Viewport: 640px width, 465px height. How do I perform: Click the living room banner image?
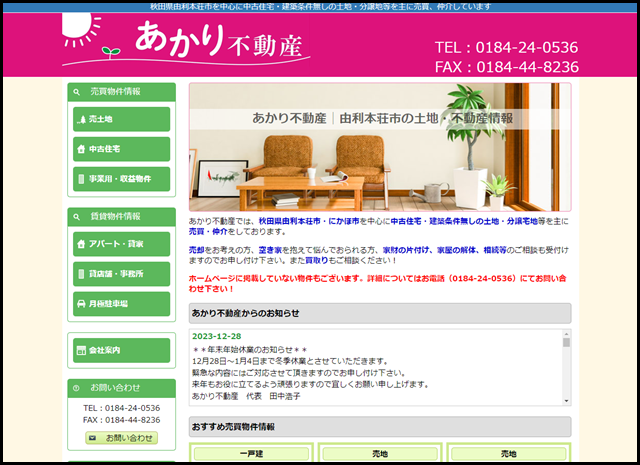[x=380, y=147]
